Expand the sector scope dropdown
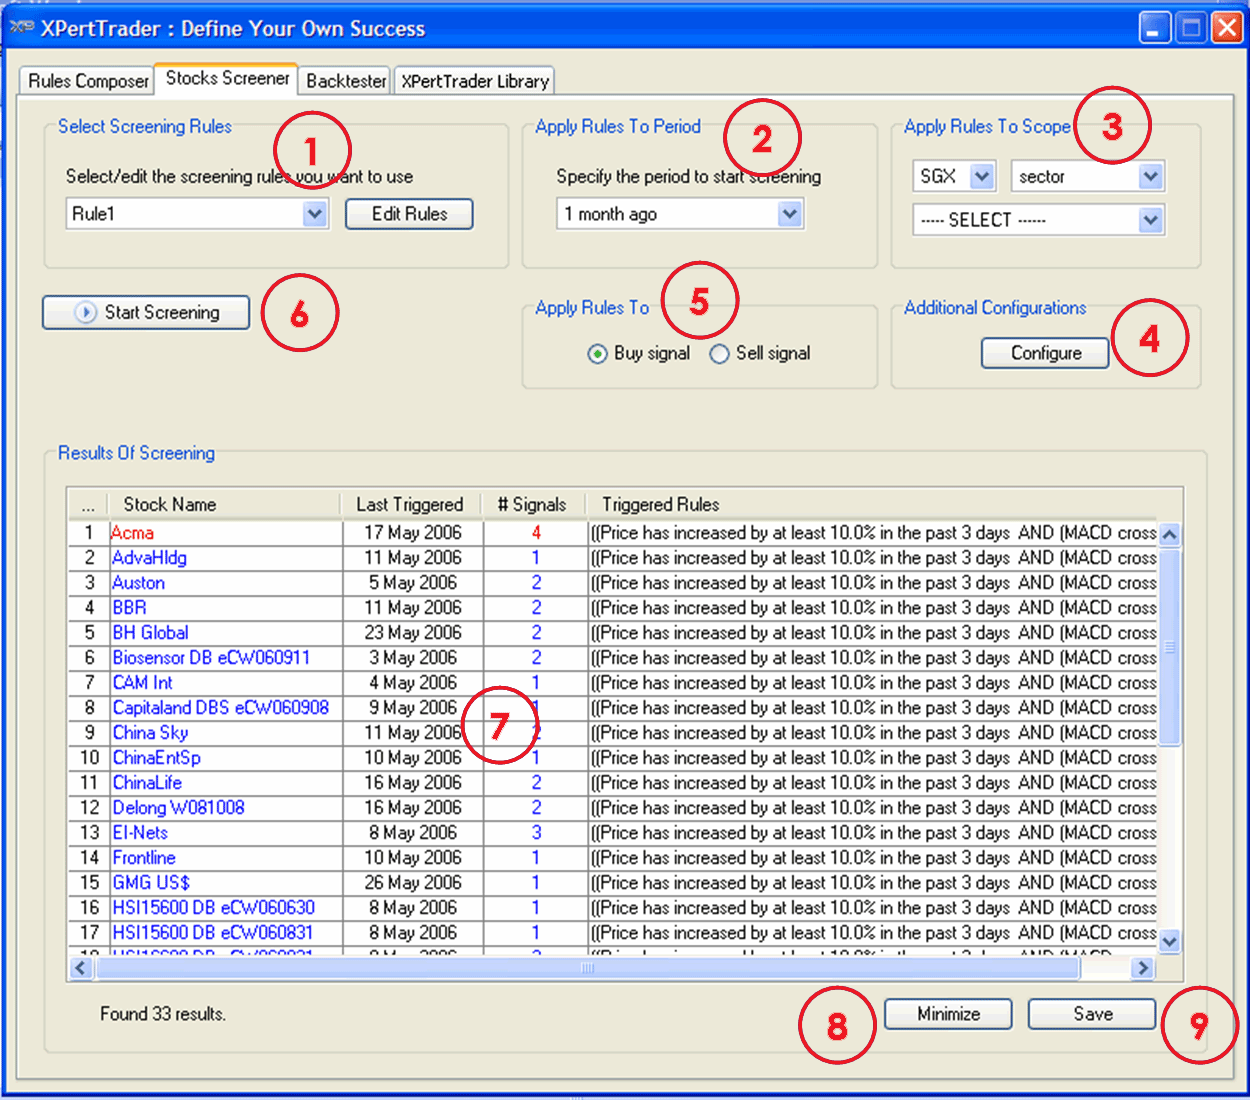The width and height of the screenshot is (1250, 1100). tap(1151, 177)
